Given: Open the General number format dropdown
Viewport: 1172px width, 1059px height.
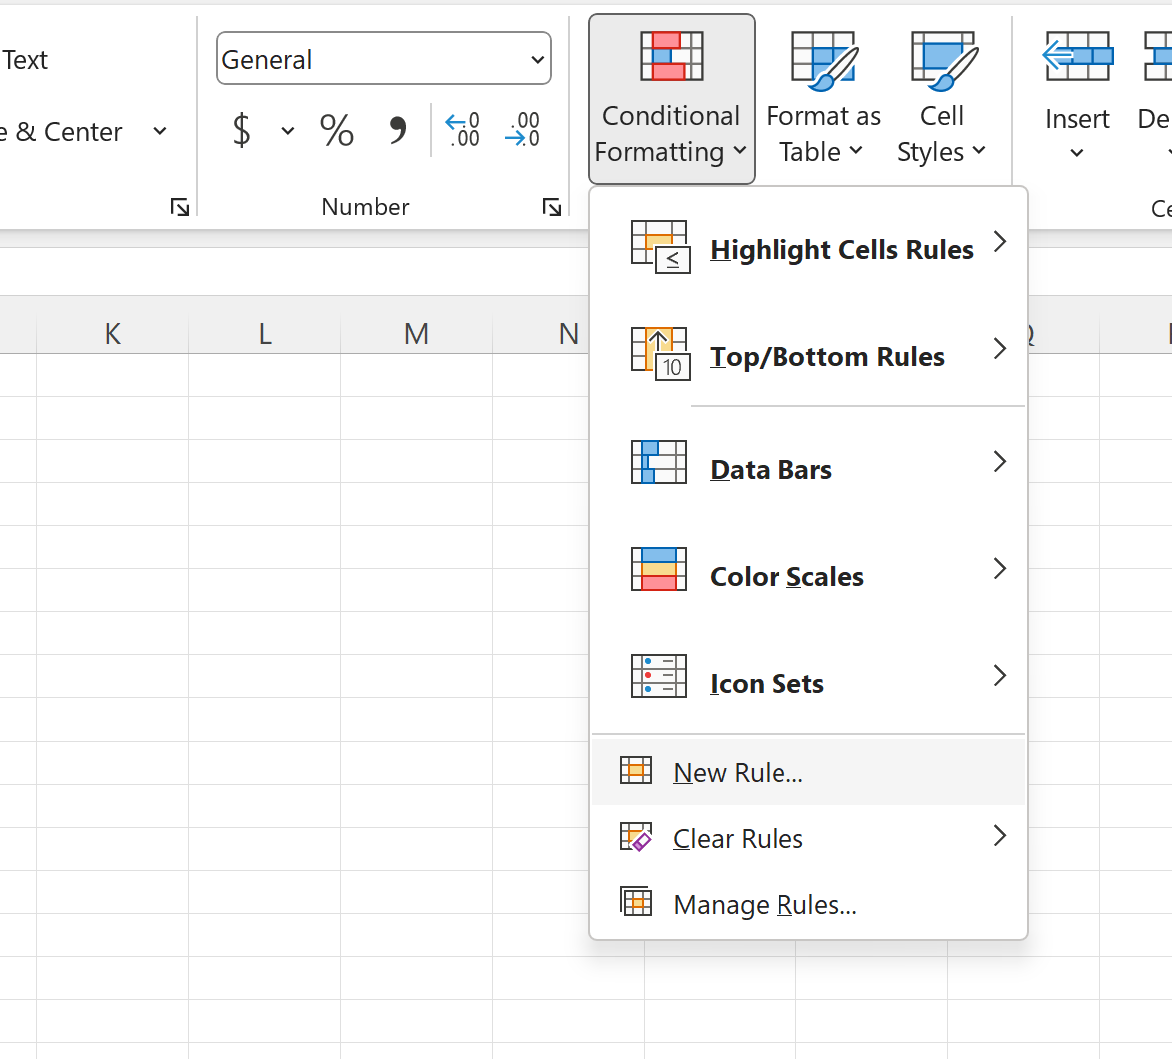Looking at the screenshot, I should pyautogui.click(x=383, y=58).
